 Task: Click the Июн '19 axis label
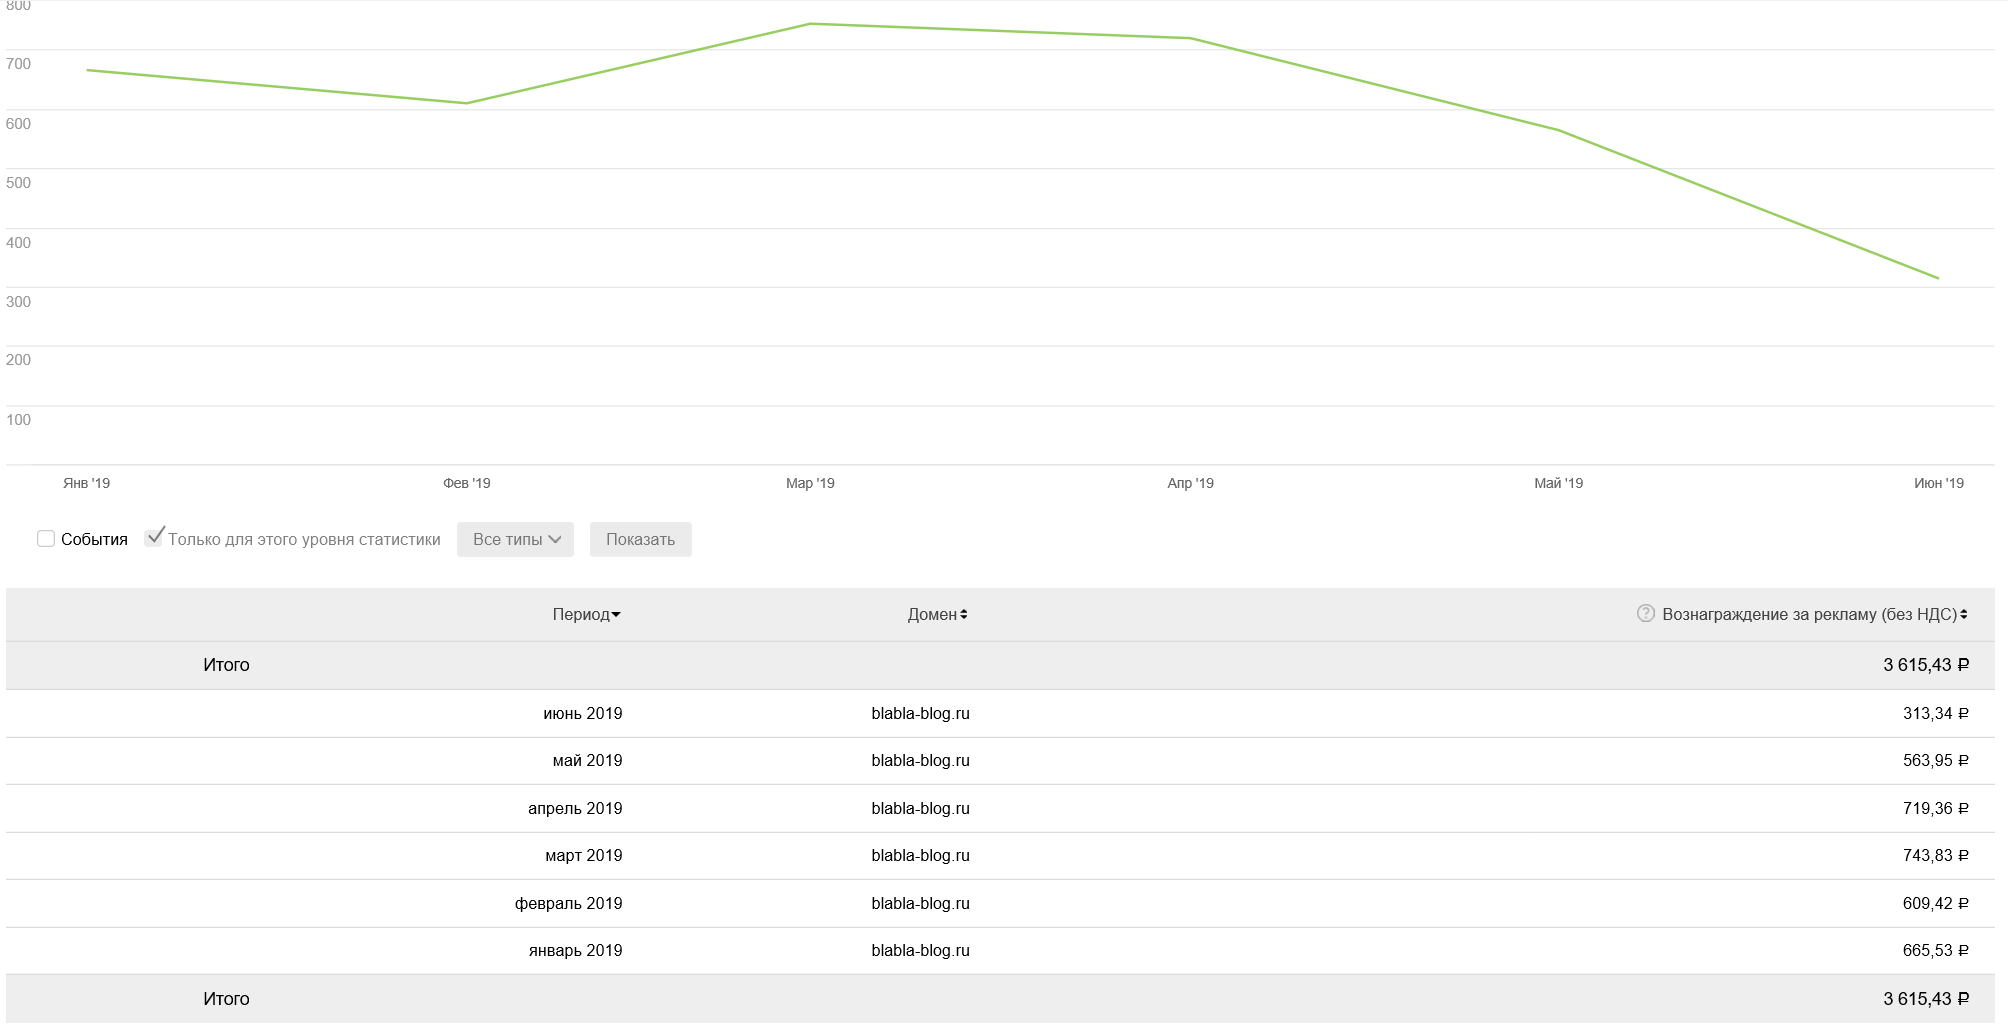tap(1939, 483)
